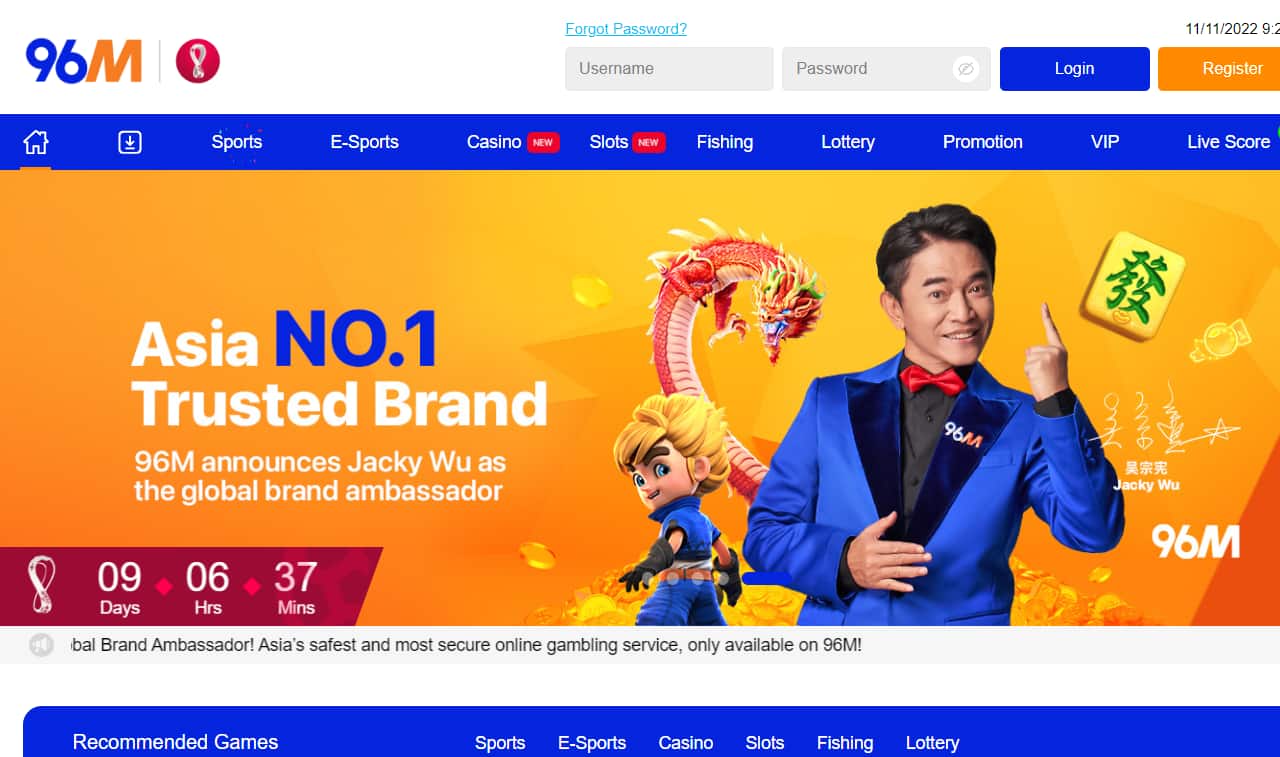Image resolution: width=1280 pixels, height=757 pixels.
Task: Go to the Home icon in navbar
Action: pyautogui.click(x=35, y=142)
